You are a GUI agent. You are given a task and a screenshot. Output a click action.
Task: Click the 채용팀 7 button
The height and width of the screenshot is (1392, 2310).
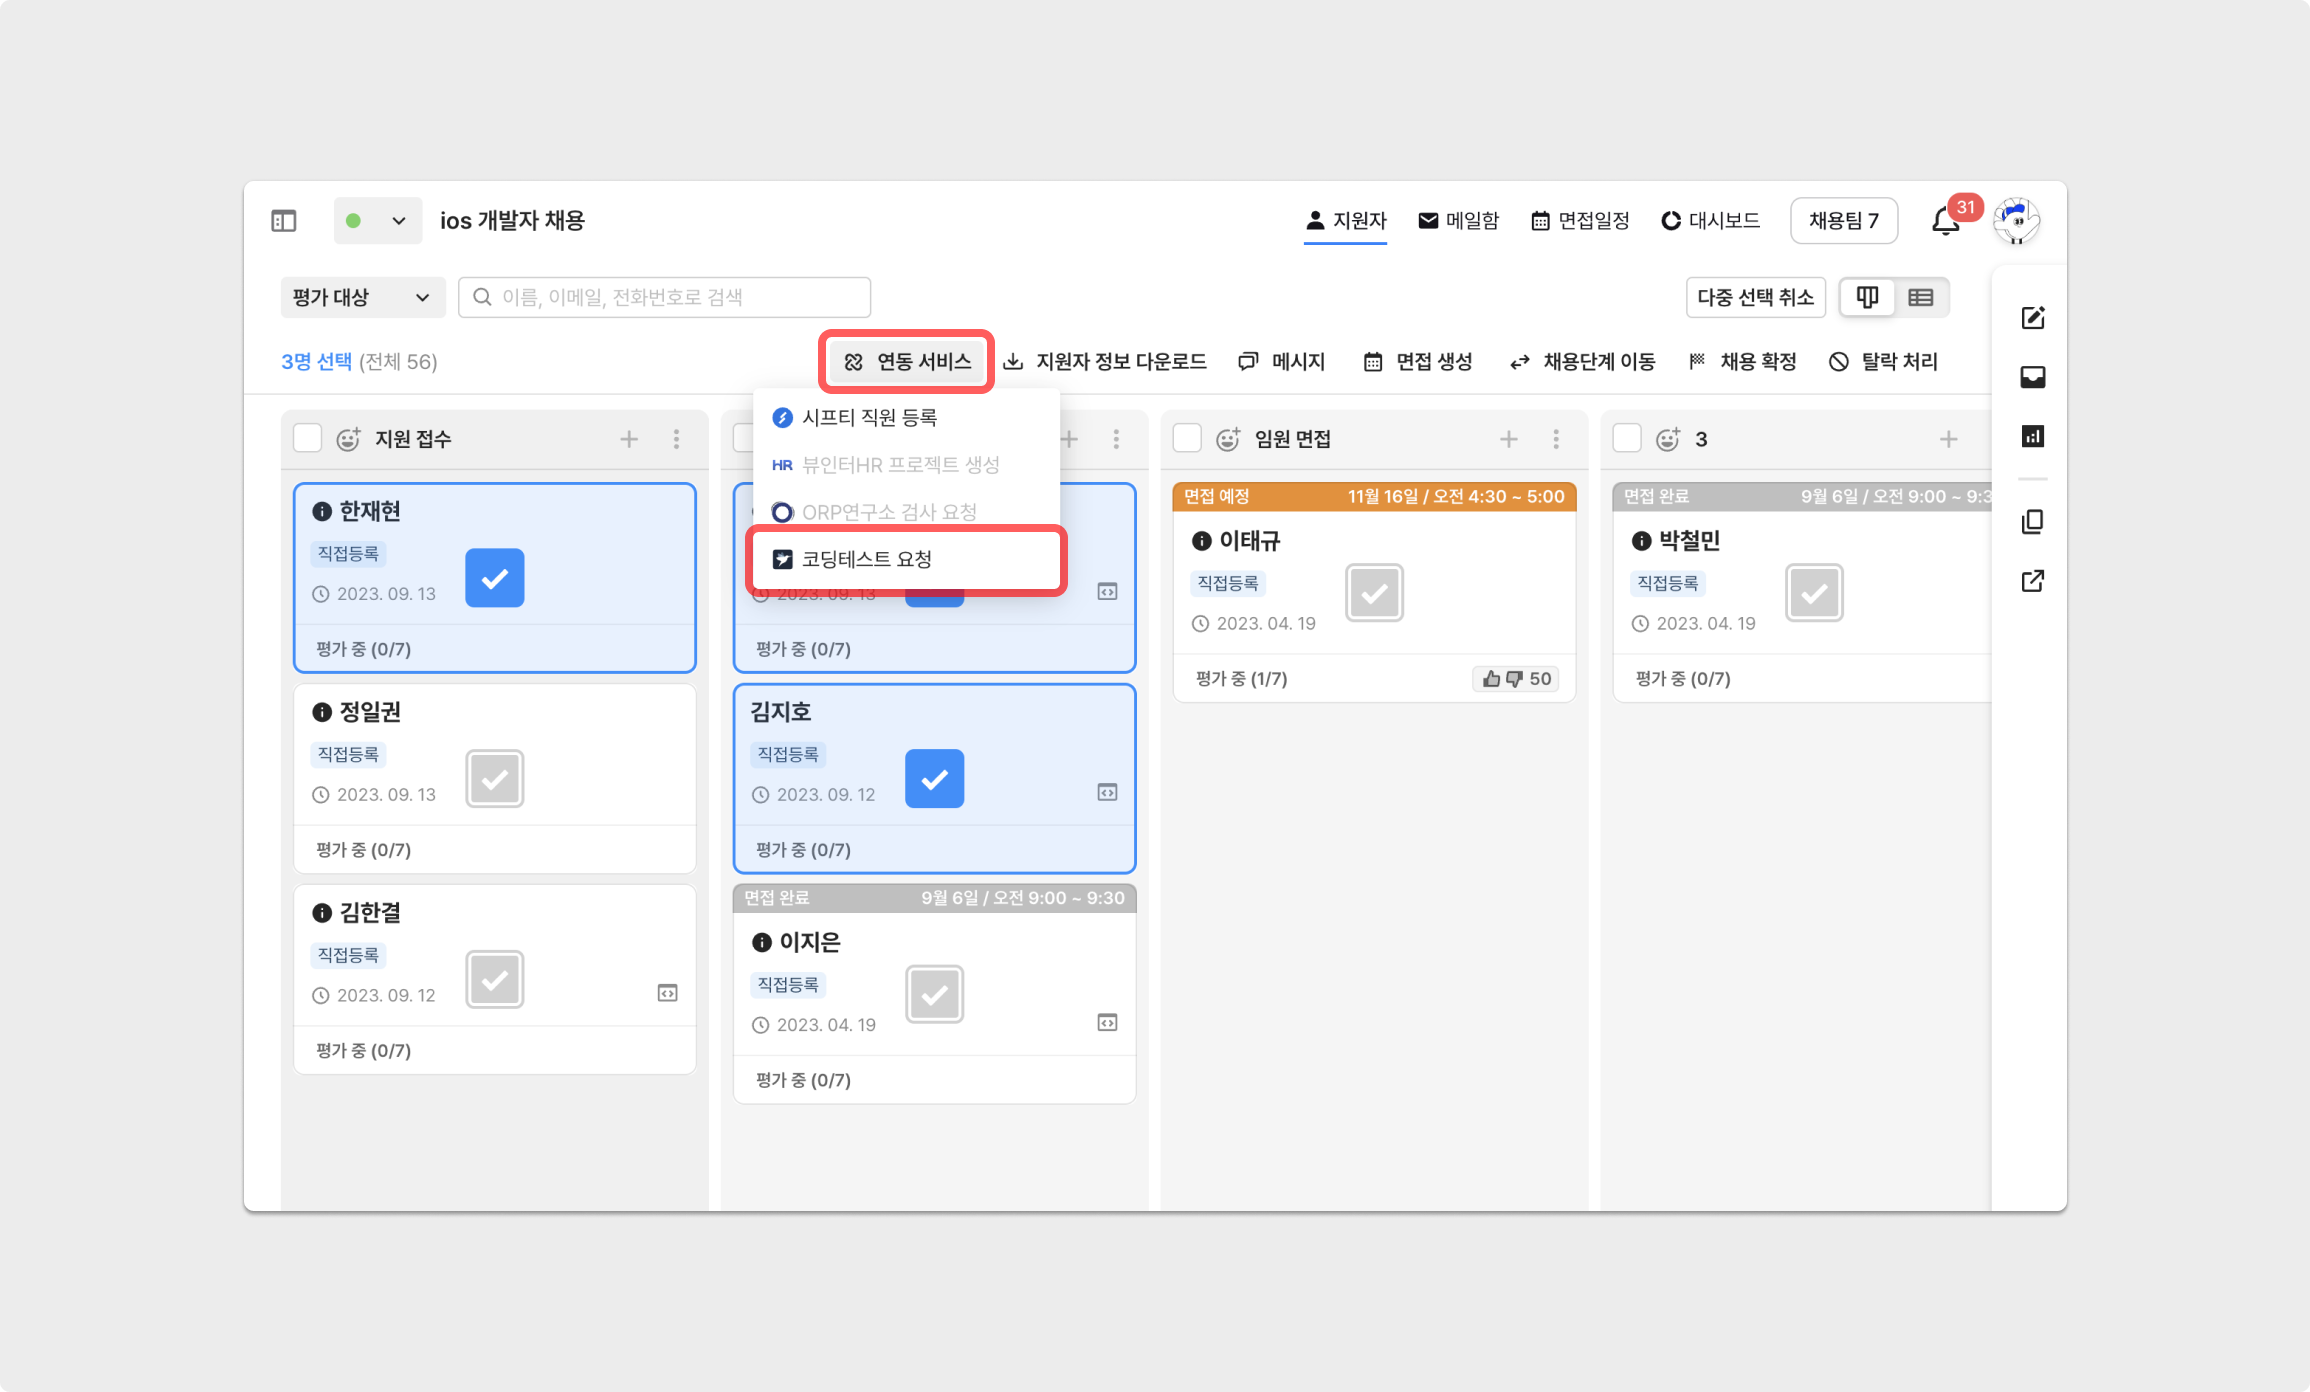[x=1843, y=221]
